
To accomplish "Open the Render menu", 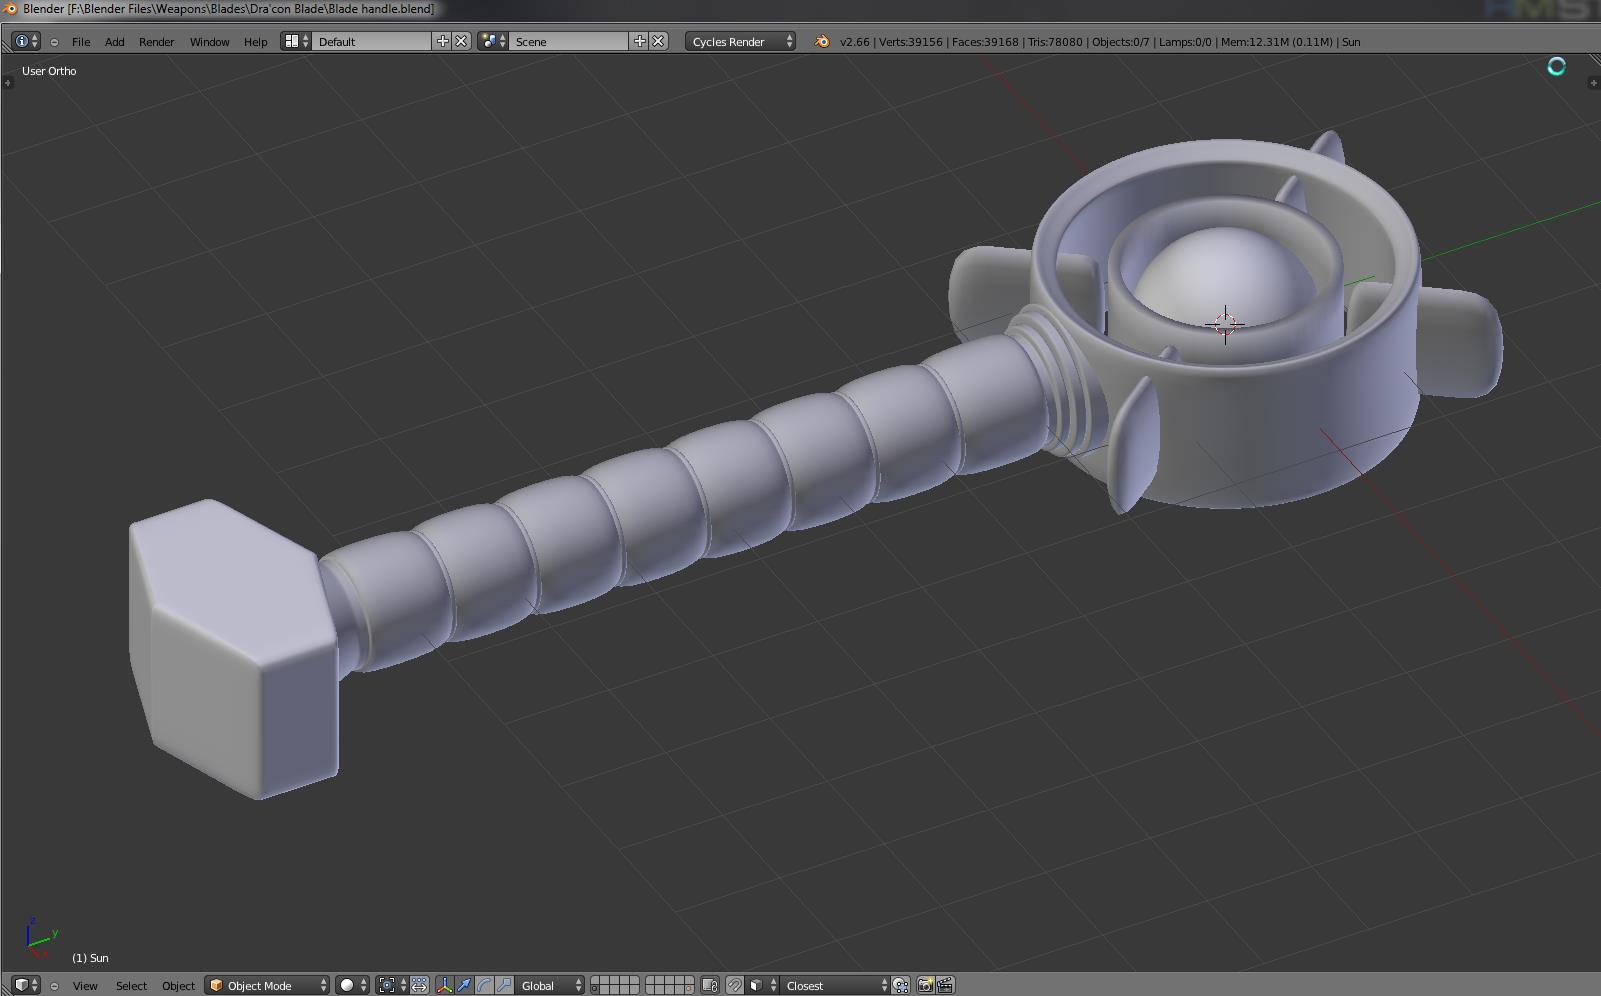I will tap(156, 42).
